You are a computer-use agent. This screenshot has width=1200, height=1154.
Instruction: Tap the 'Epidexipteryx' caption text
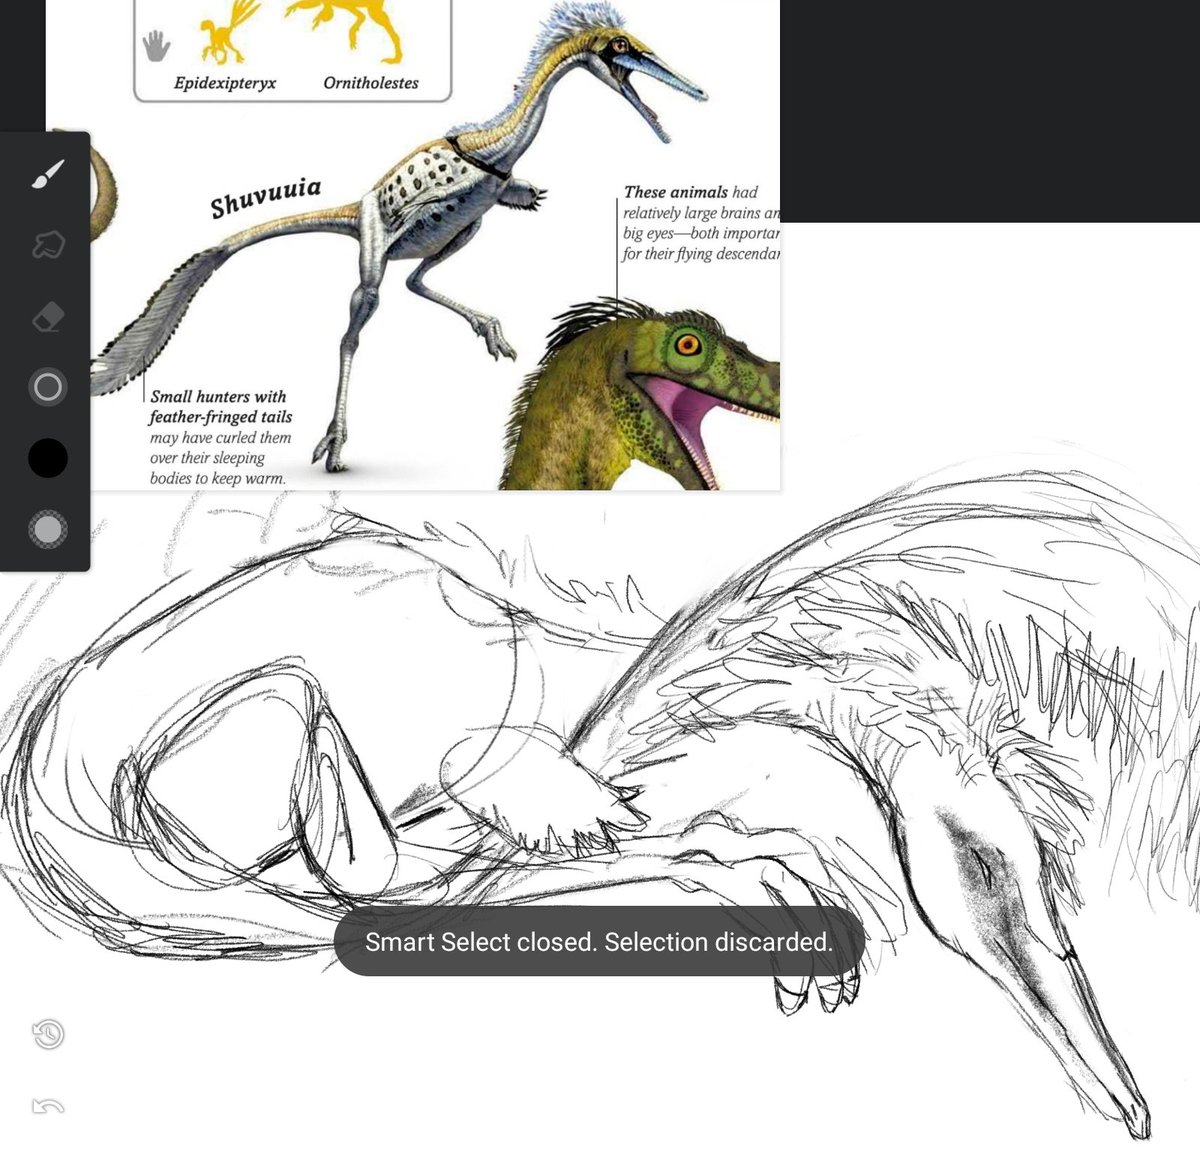(225, 83)
